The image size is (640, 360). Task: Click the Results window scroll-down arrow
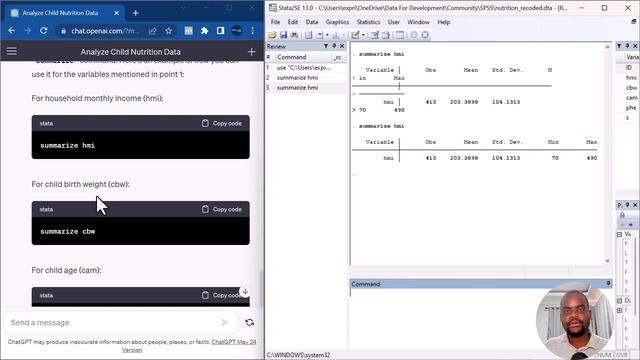[x=607, y=261]
